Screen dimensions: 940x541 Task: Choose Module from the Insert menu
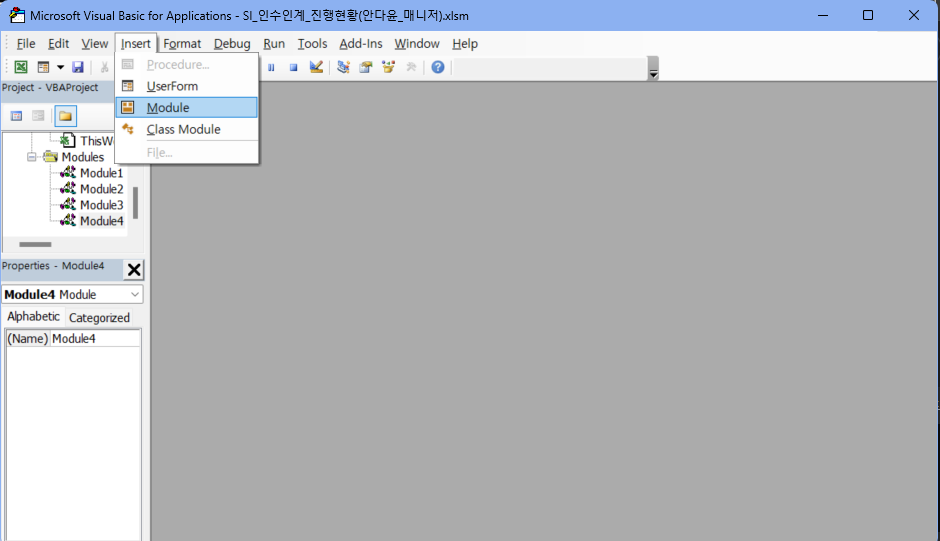click(186, 107)
